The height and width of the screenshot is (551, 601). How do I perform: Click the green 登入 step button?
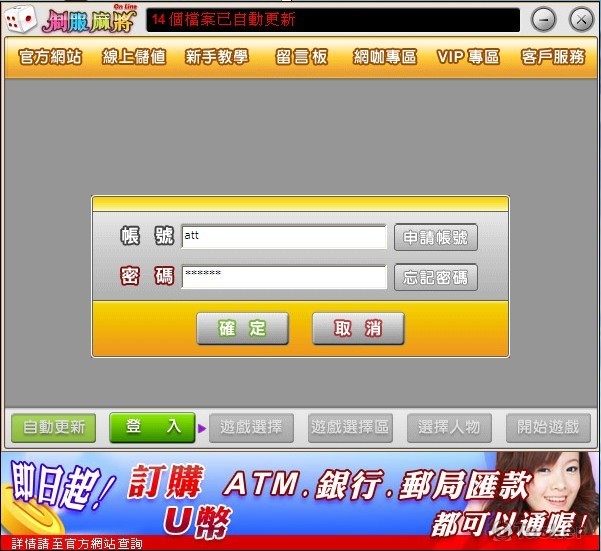152,427
